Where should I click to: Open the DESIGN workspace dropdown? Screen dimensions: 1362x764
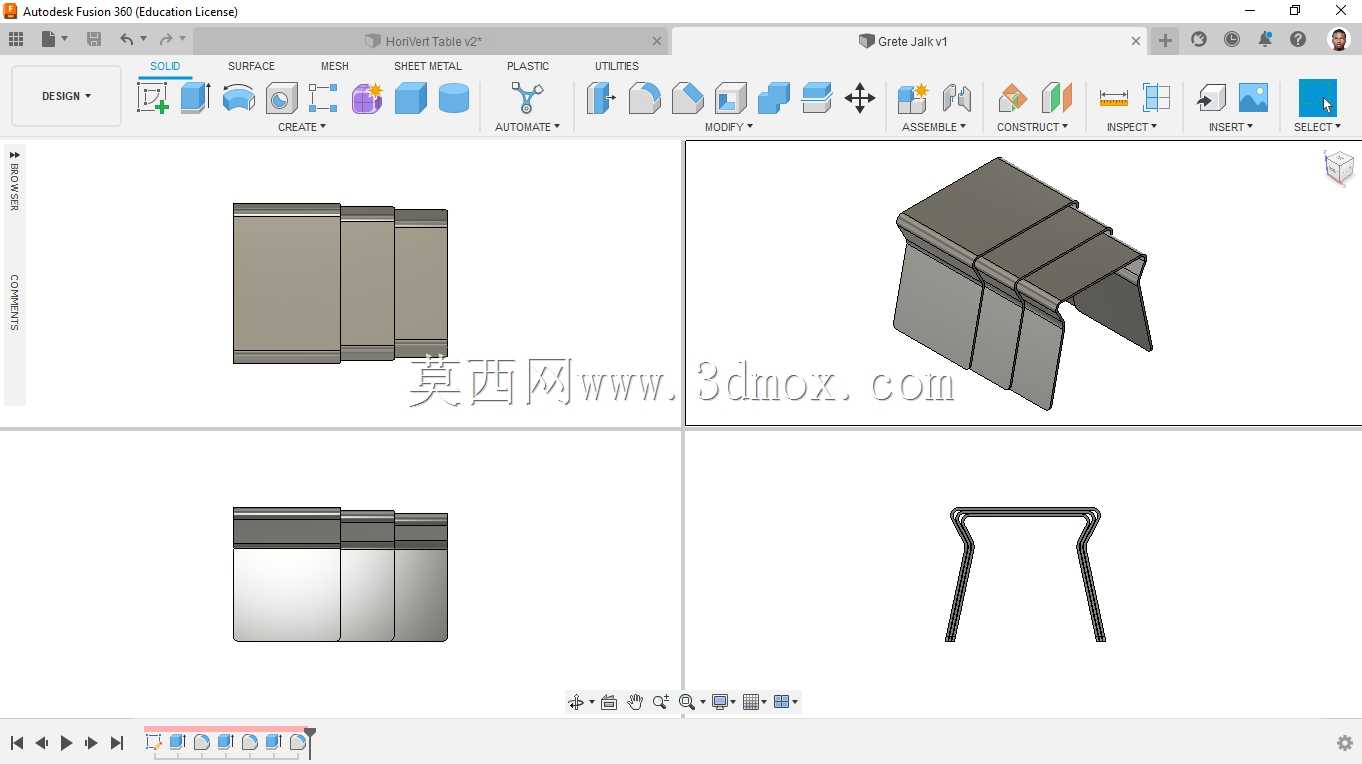[66, 96]
